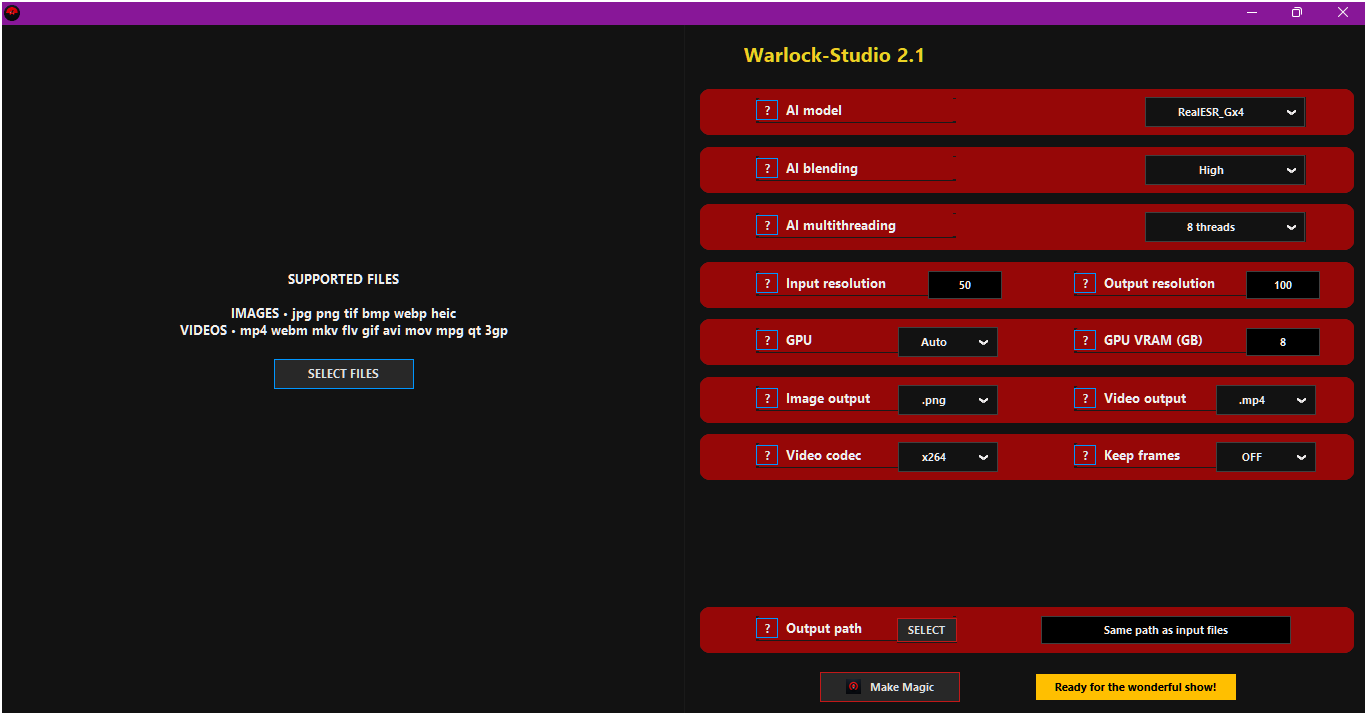Image resolution: width=1367 pixels, height=715 pixels.
Task: Open the AI blending High dropdown
Action: (x=1225, y=170)
